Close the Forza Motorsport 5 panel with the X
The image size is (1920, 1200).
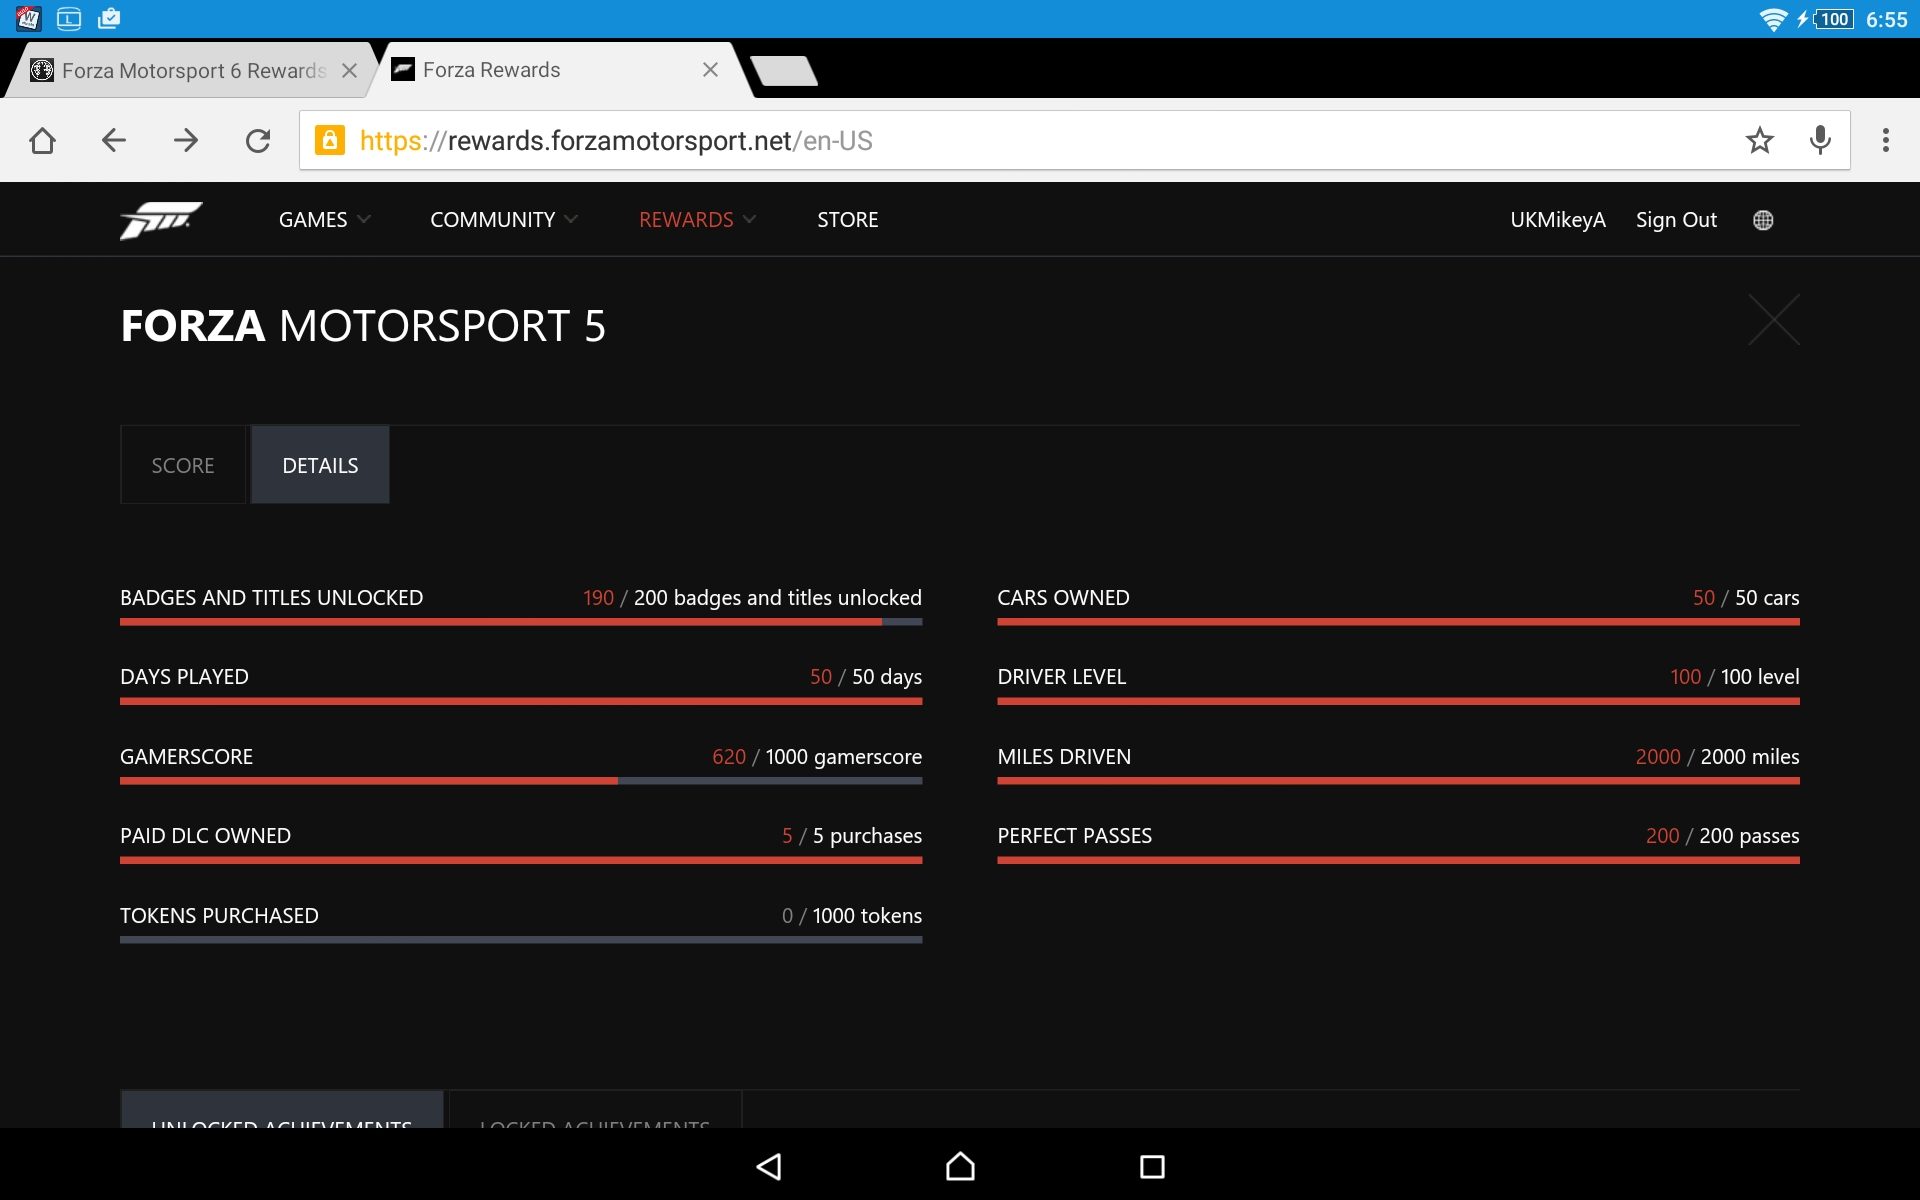click(x=1774, y=320)
